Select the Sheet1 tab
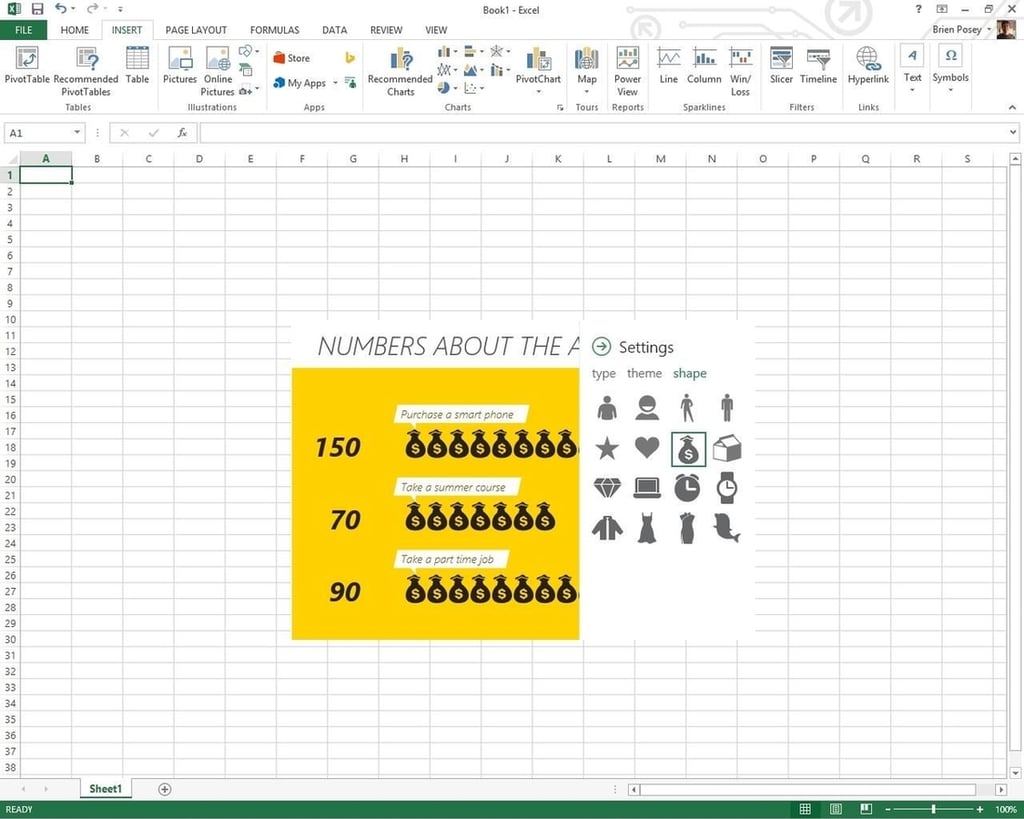1024x819 pixels. pyautogui.click(x=105, y=789)
